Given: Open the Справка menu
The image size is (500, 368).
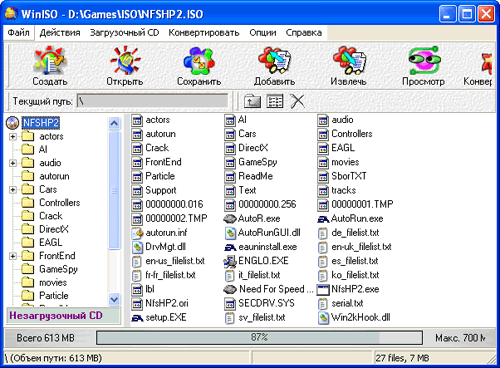Looking at the screenshot, I should coord(304,33).
